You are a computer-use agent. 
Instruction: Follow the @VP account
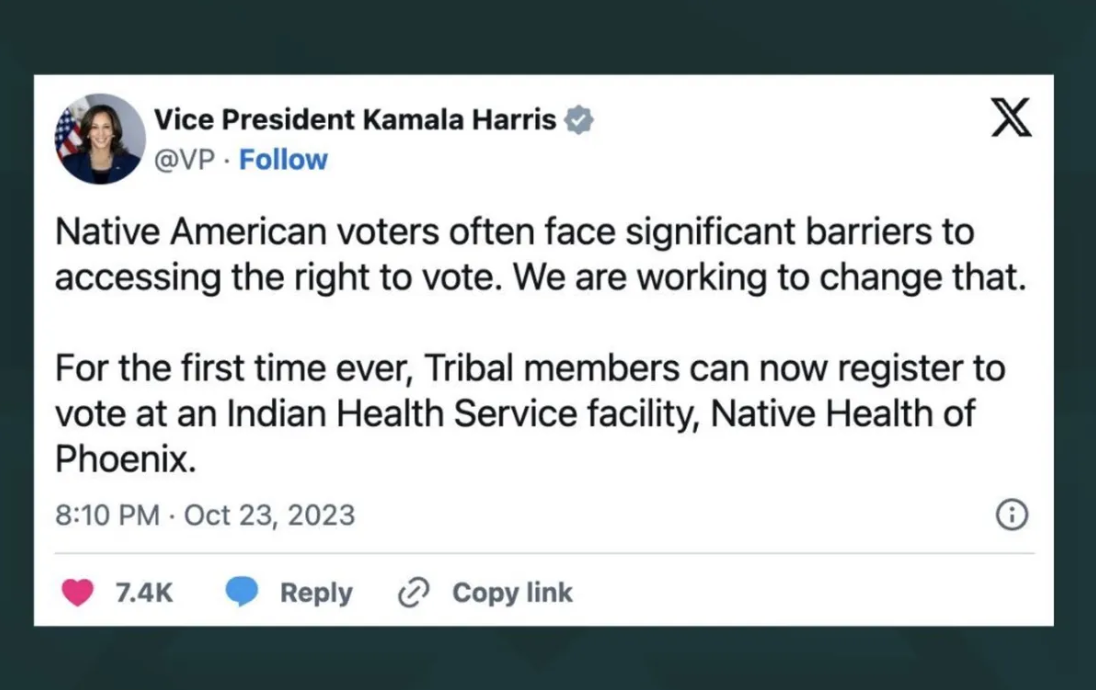[x=283, y=160]
